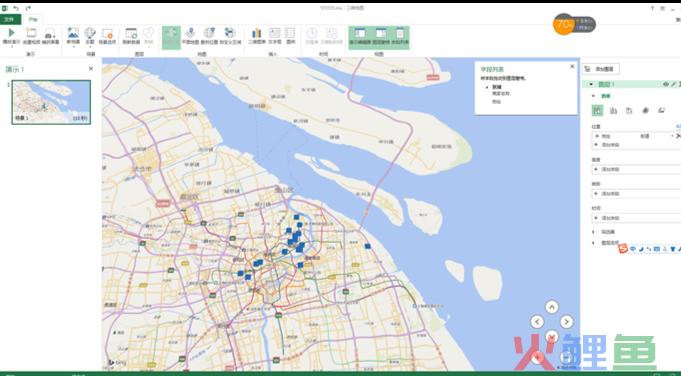Click the Capture Screen camera icon
This screenshot has width=681, height=376.
coord(50,33)
